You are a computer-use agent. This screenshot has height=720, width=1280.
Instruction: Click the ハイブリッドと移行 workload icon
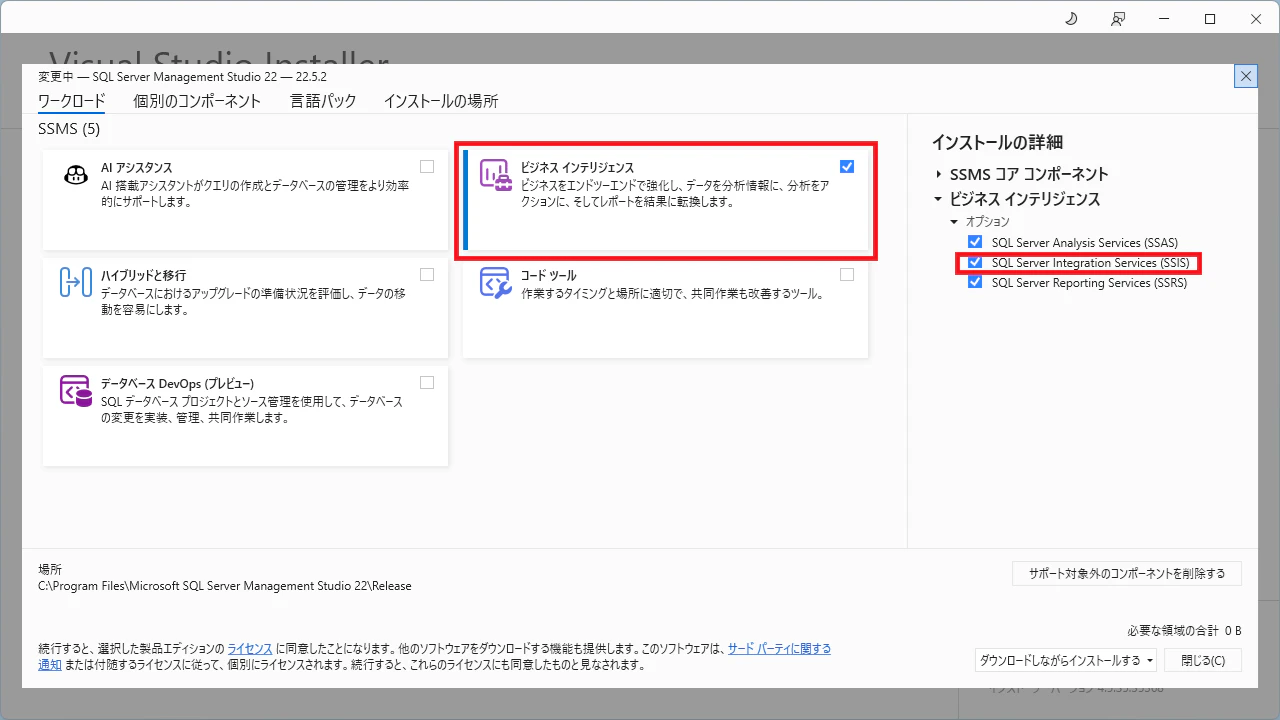point(76,283)
